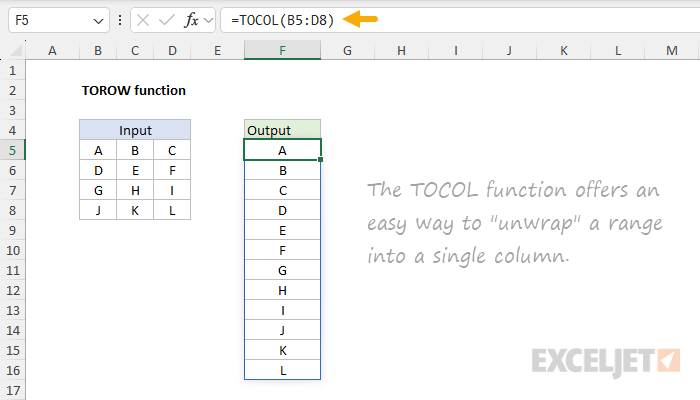Click Input cell C6 containing E
700x400 pixels.
(135, 170)
